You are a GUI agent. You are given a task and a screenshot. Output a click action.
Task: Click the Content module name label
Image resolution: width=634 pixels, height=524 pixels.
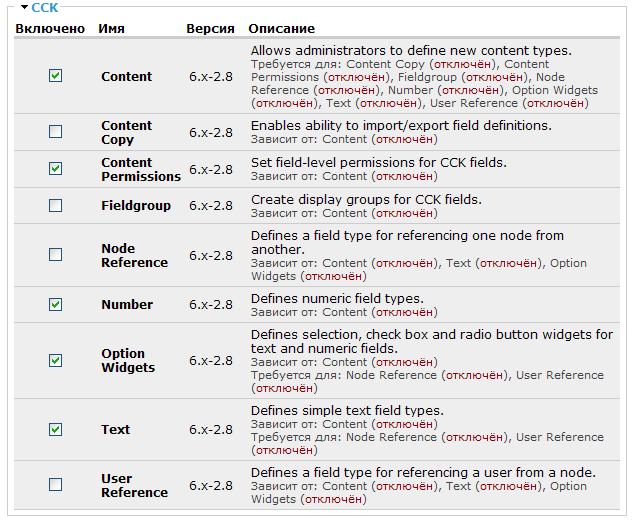(x=127, y=76)
